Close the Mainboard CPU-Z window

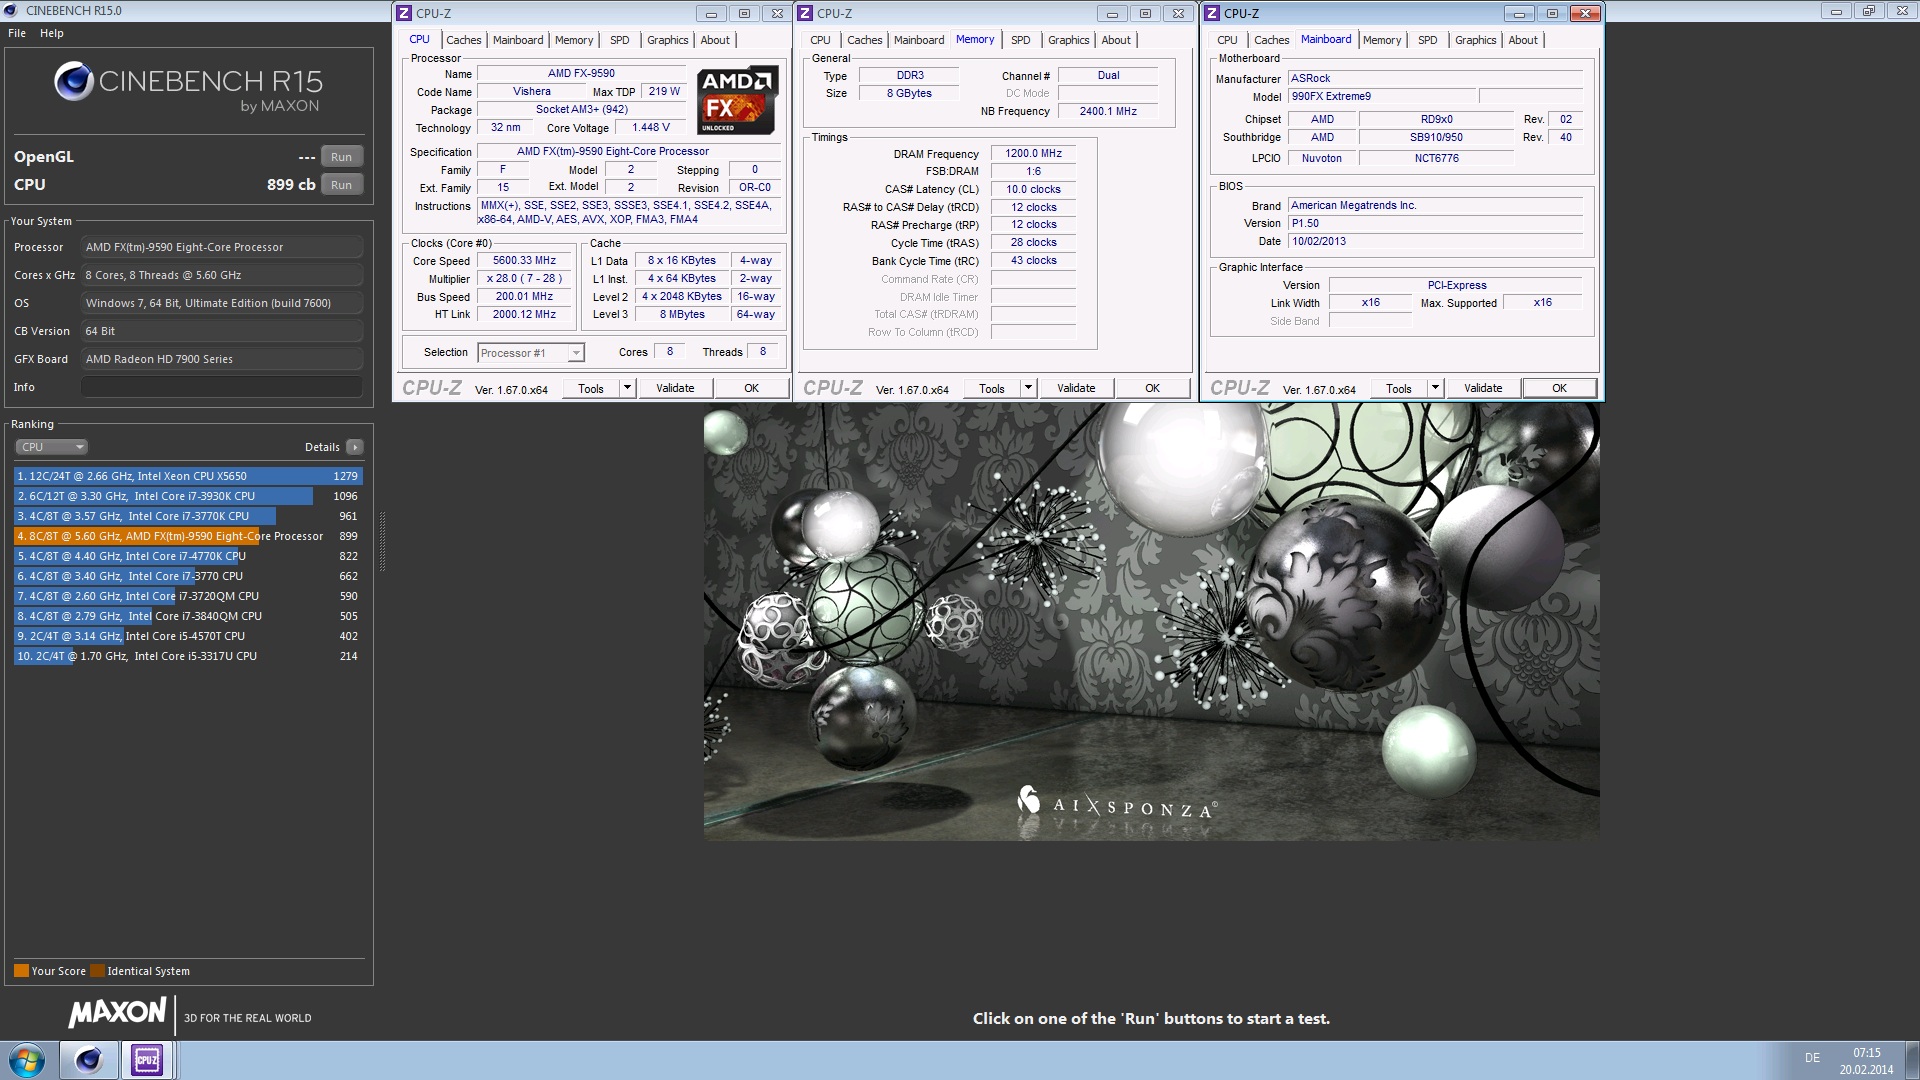coord(1585,13)
